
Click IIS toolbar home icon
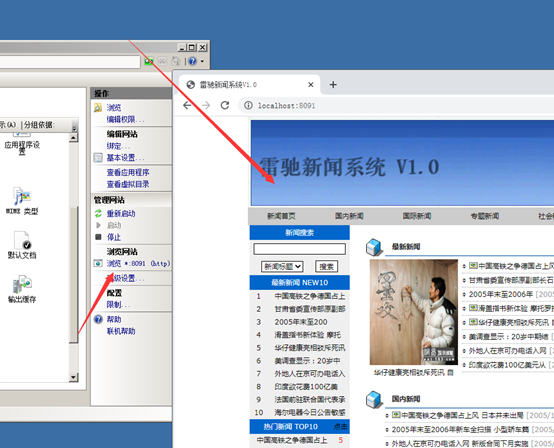[176, 61]
